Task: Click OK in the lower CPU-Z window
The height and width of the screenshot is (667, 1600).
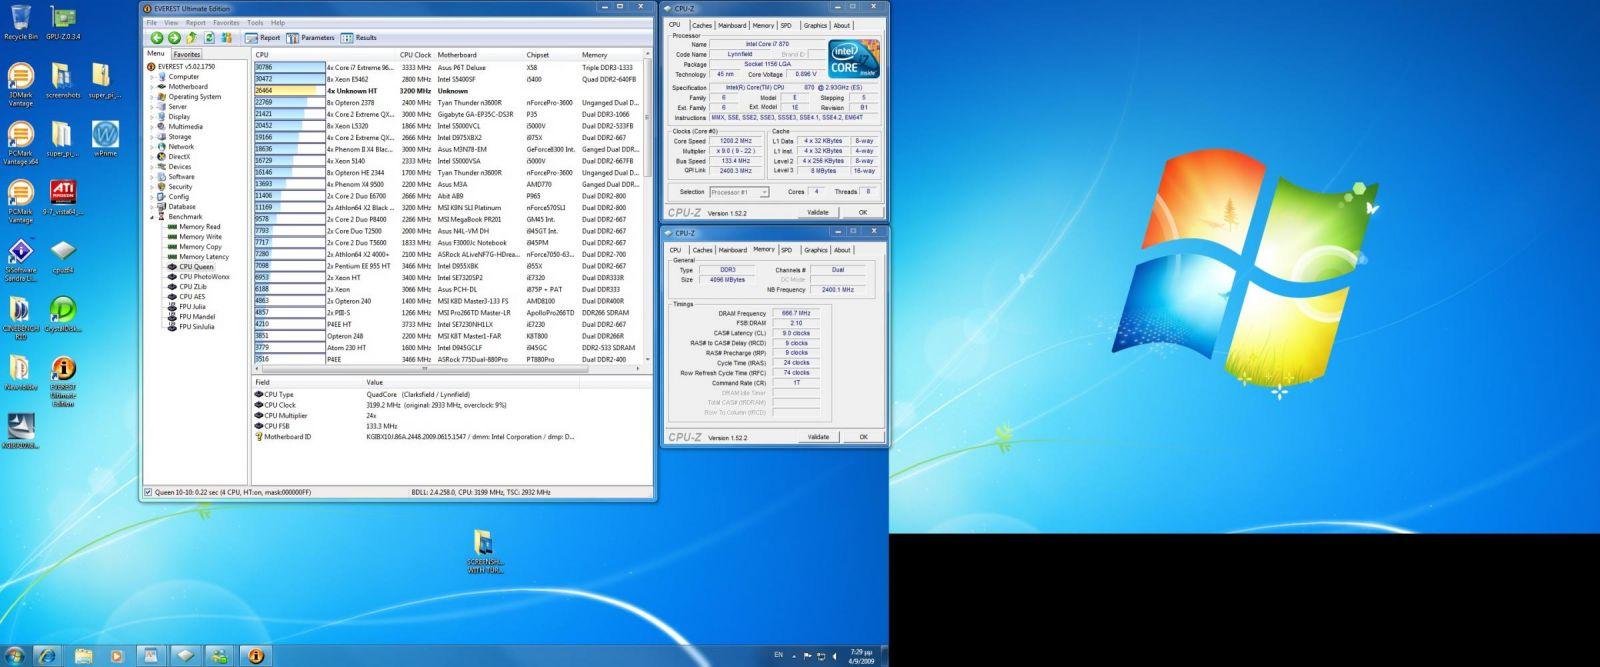Action: [863, 437]
